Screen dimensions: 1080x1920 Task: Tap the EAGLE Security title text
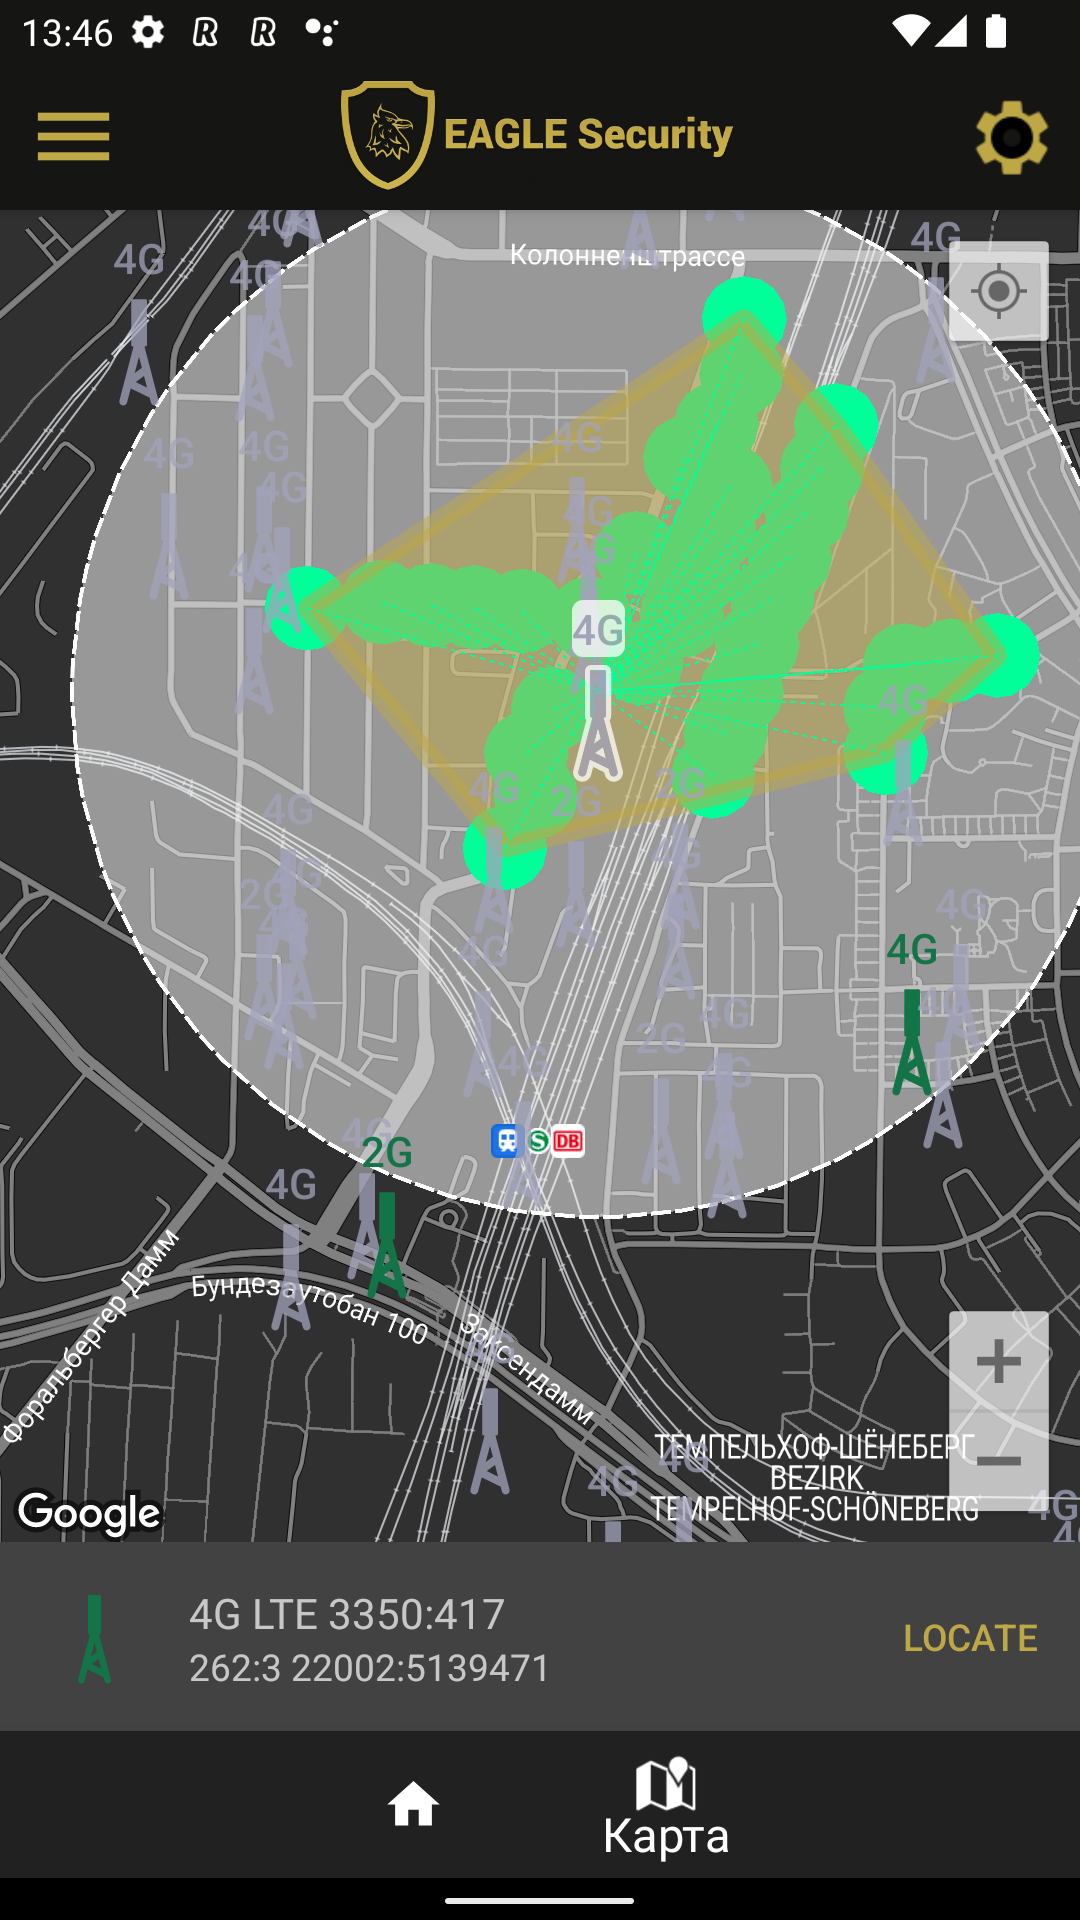pyautogui.click(x=588, y=134)
